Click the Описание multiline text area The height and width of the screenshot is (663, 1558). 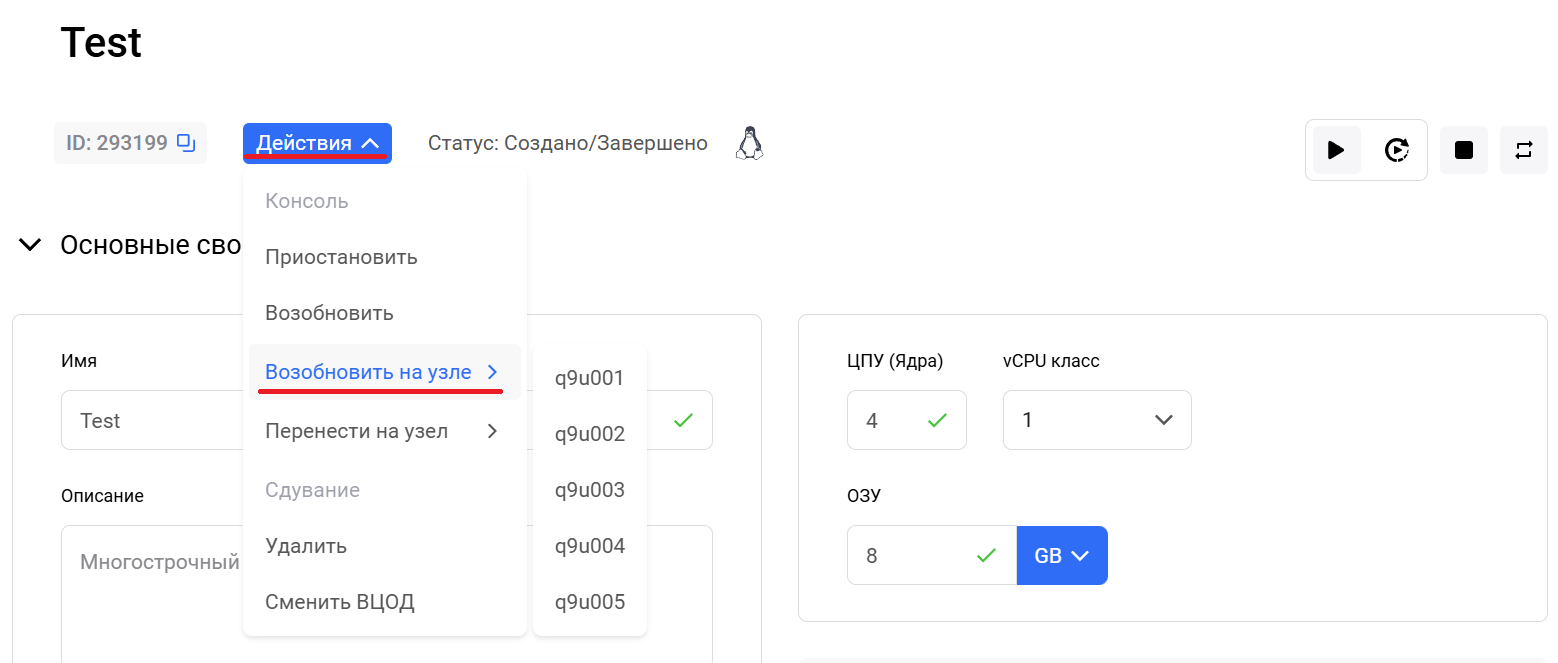click(387, 594)
